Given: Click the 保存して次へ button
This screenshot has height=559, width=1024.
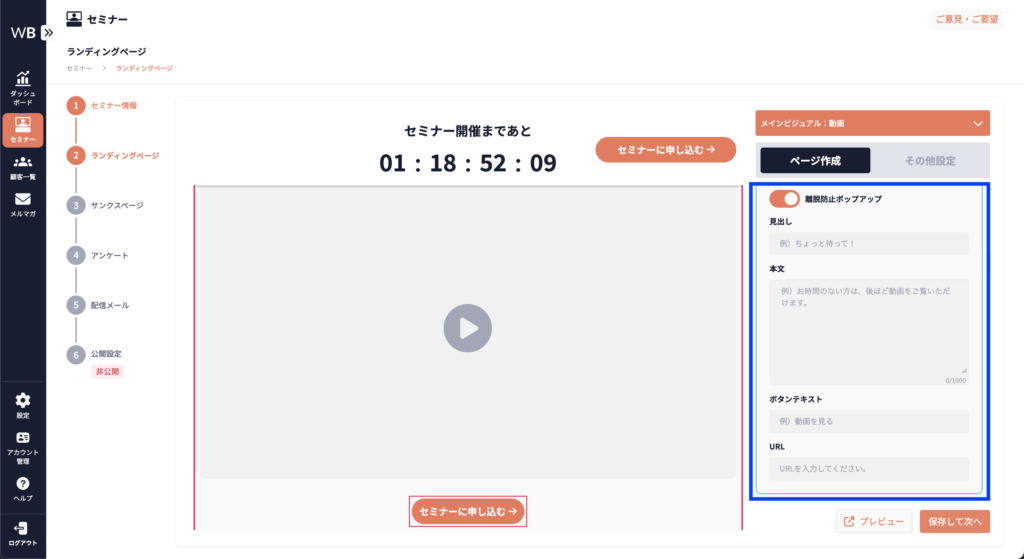Looking at the screenshot, I should 955,521.
